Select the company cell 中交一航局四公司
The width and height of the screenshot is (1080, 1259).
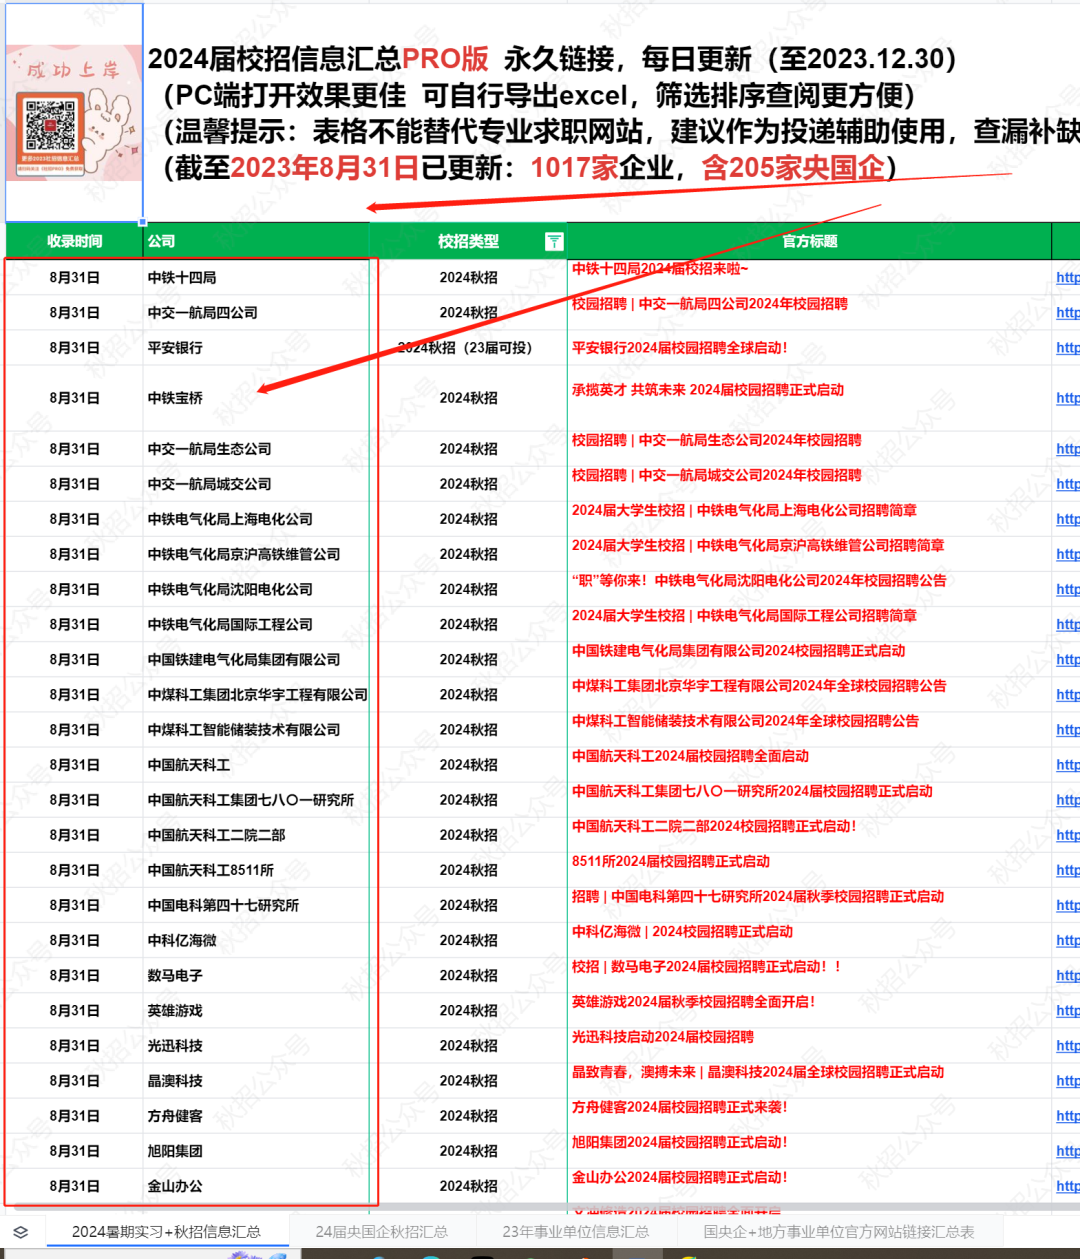click(x=256, y=313)
